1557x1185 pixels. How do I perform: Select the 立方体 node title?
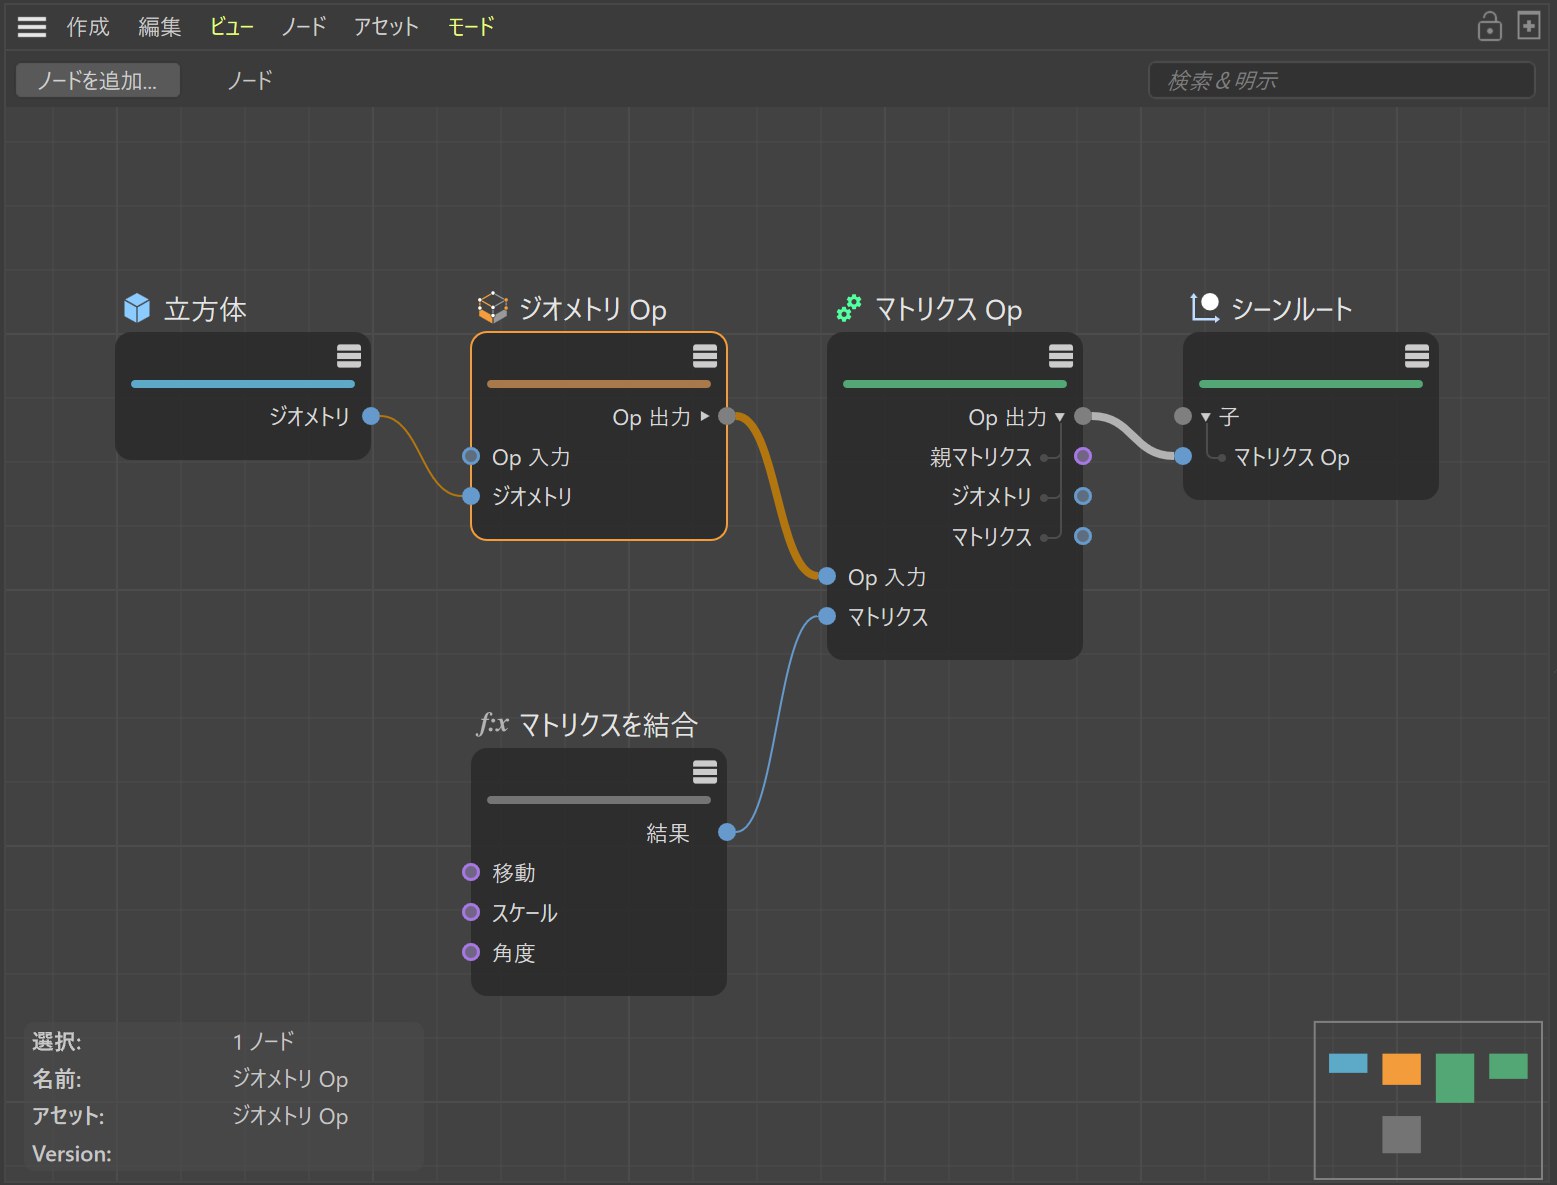(x=205, y=309)
